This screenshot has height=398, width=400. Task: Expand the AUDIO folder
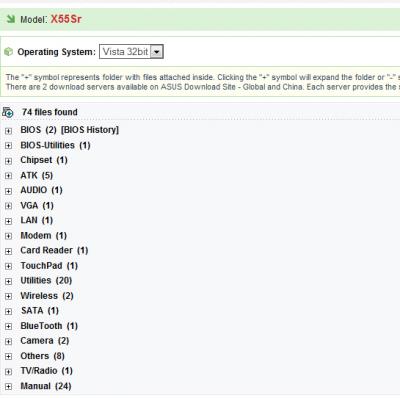pos(8,191)
